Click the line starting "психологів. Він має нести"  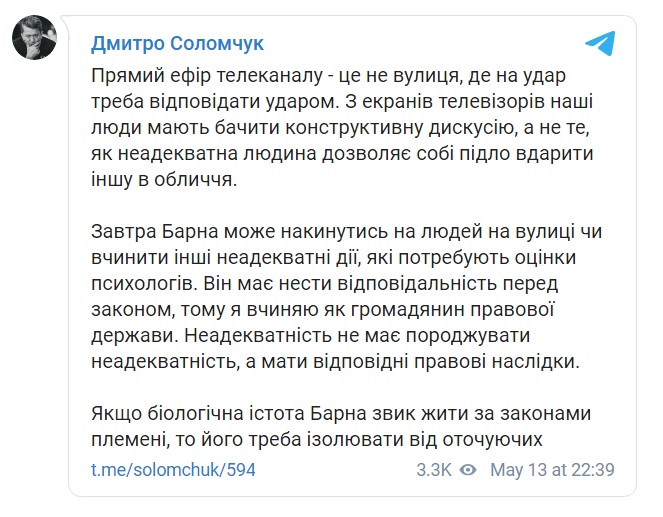pos(325,284)
